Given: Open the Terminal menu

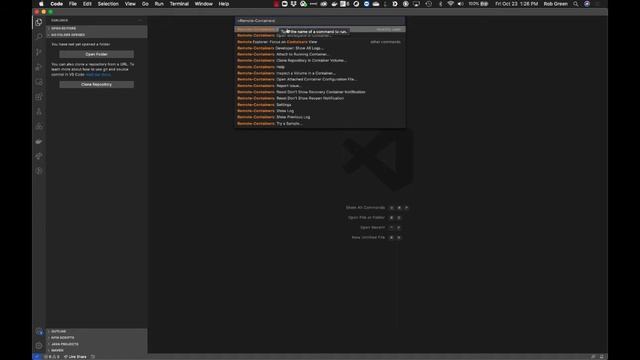Looking at the screenshot, I should coord(179,4).
